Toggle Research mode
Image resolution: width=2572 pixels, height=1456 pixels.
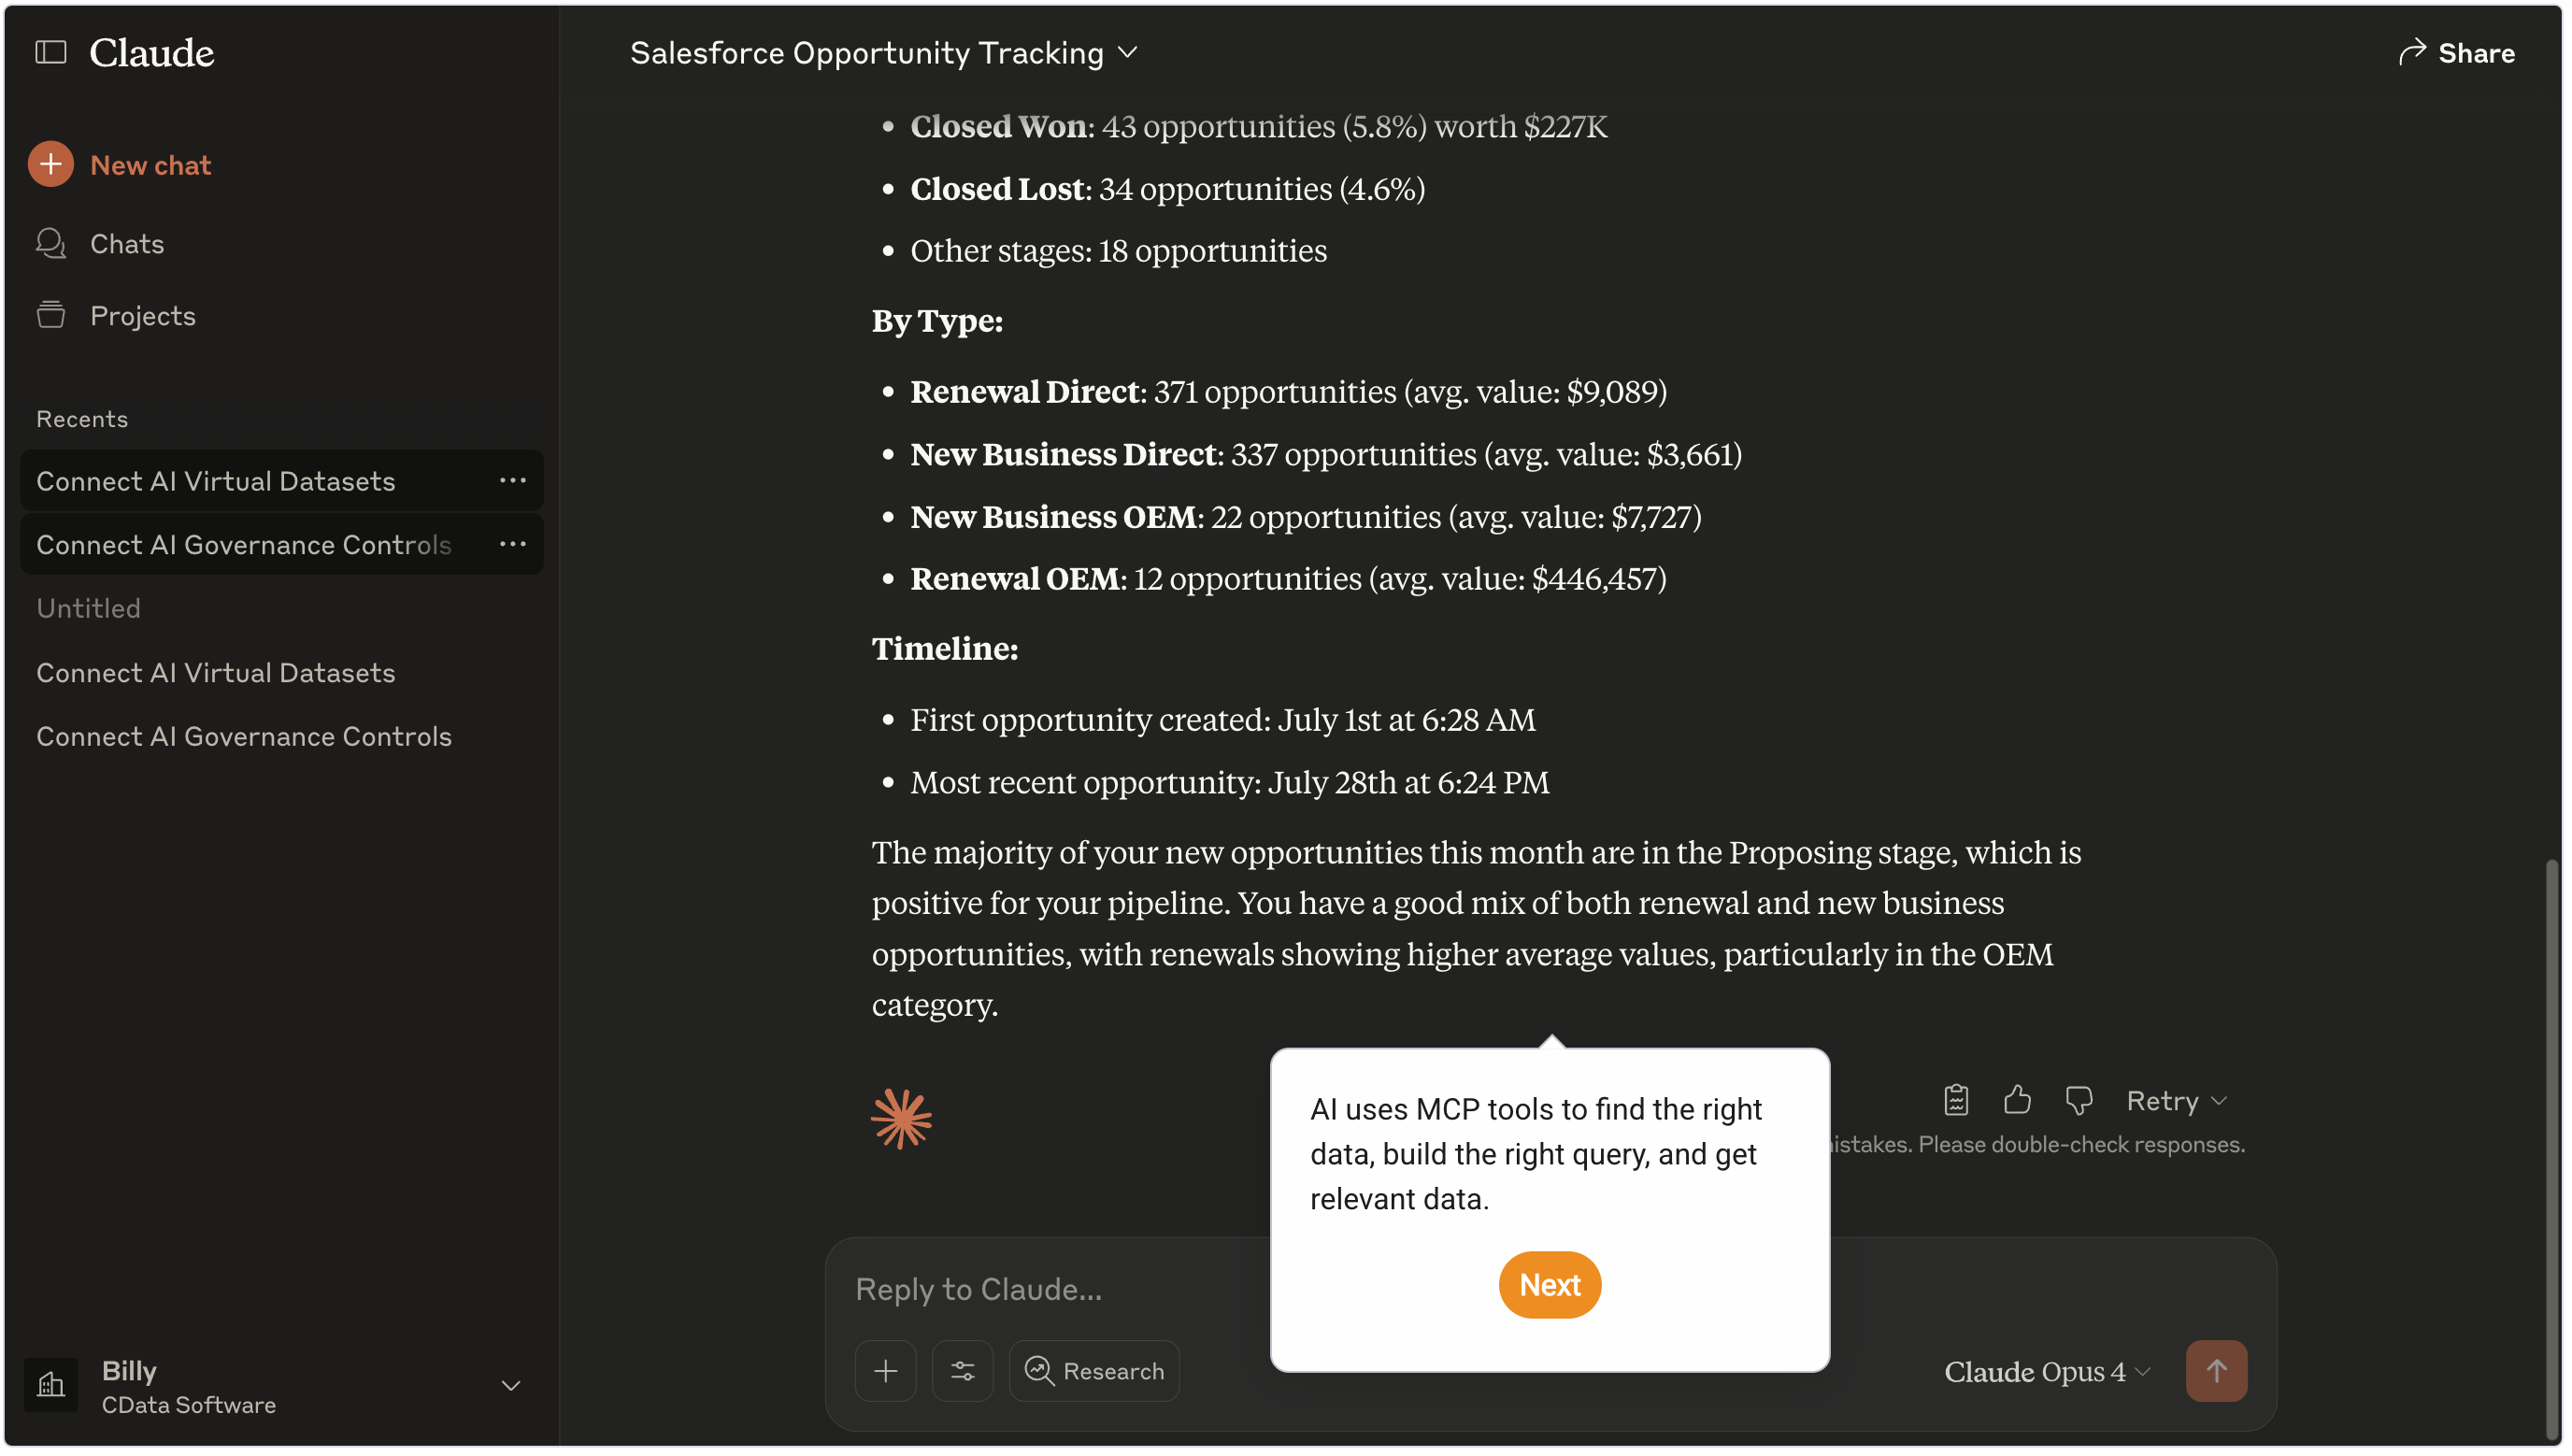1094,1371
